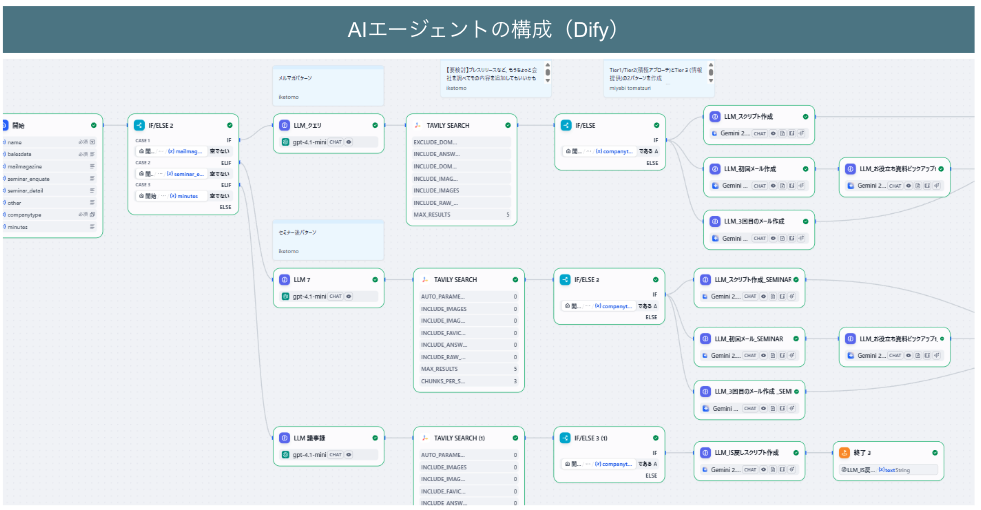Screen dimensions: 981x510
Task: Click the orange 終了 2 end node icon
Action: (845, 452)
